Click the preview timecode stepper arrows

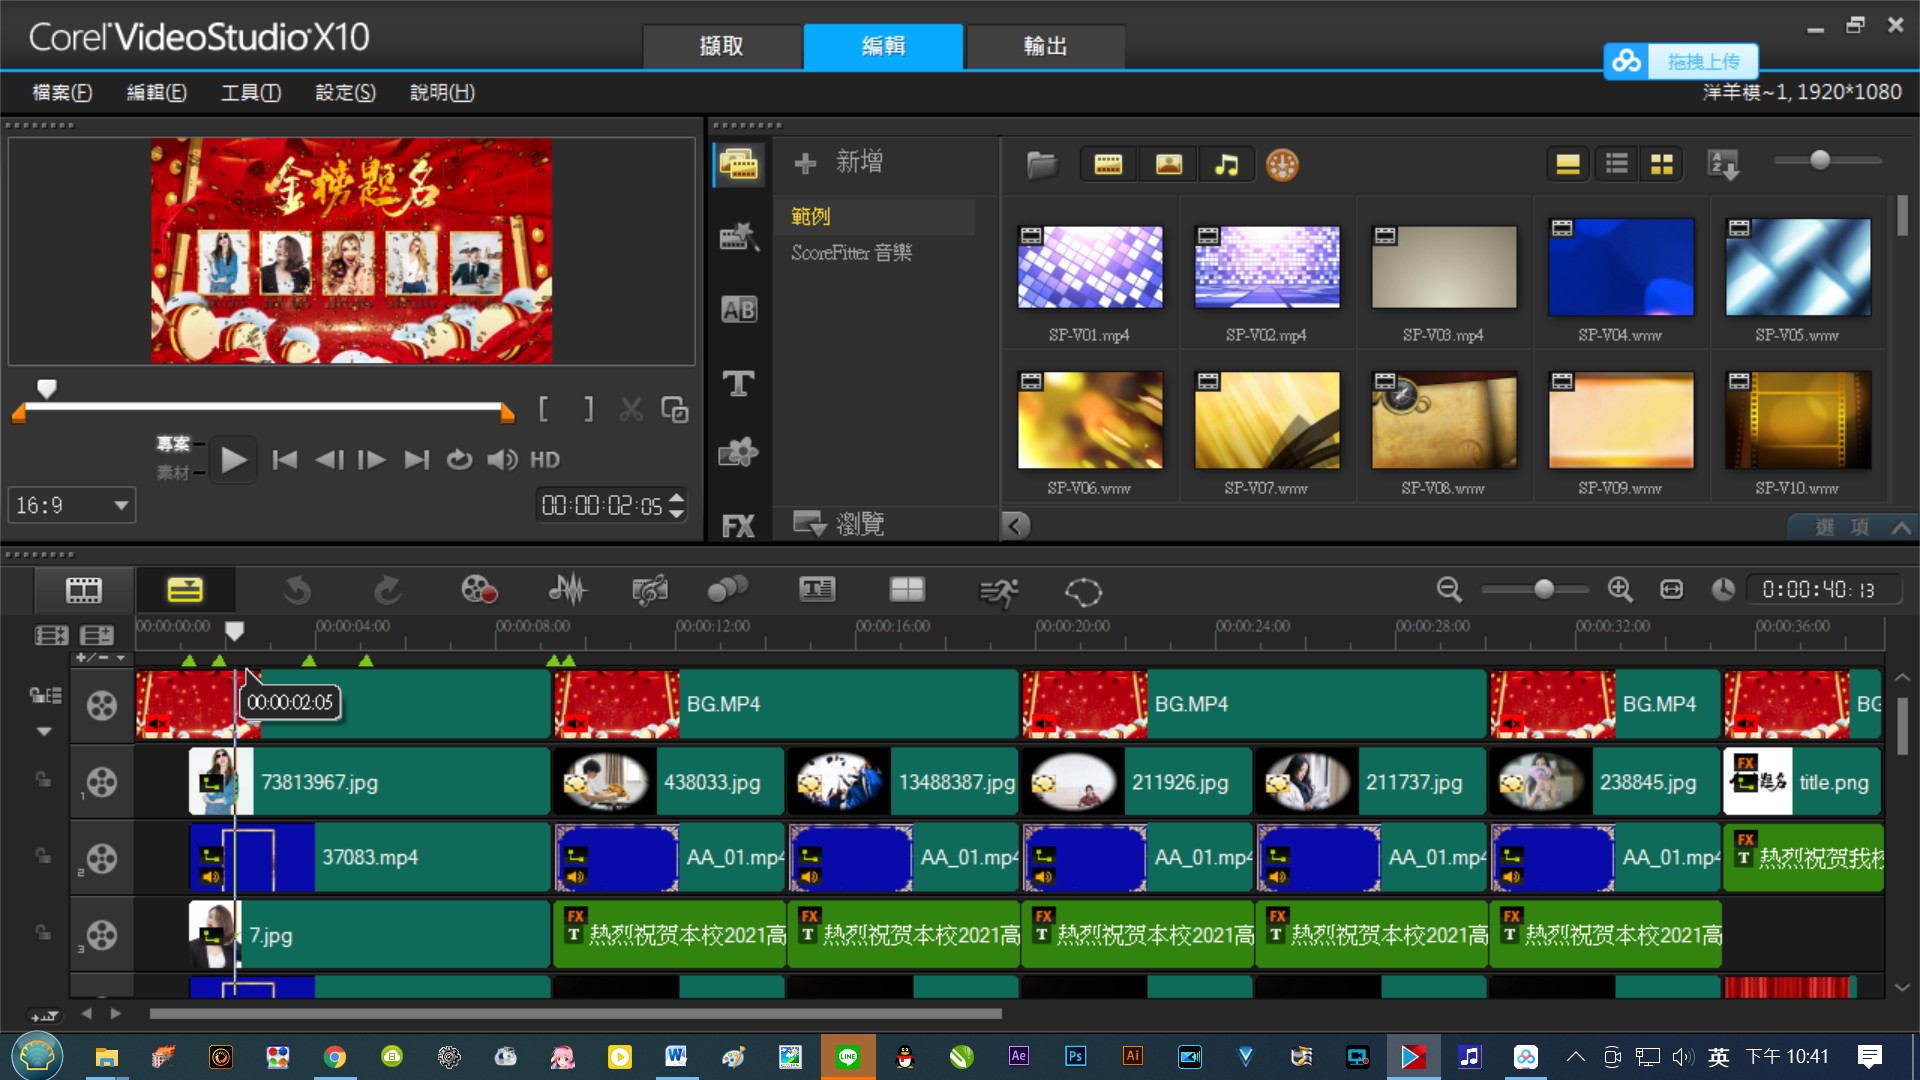point(677,506)
